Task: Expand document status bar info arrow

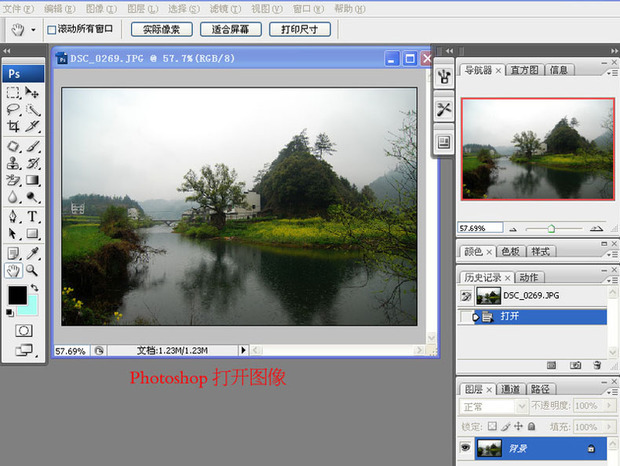Action: pos(243,350)
